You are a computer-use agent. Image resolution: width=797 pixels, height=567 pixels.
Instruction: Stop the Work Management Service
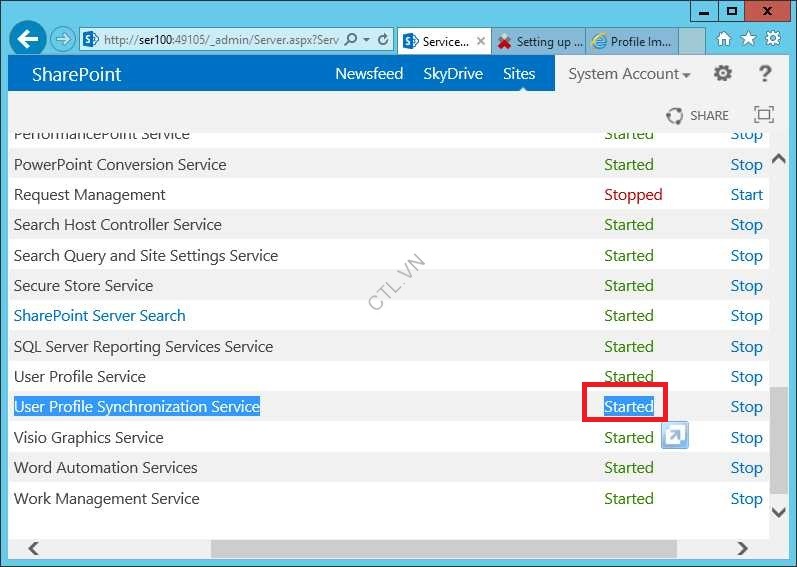[x=746, y=498]
